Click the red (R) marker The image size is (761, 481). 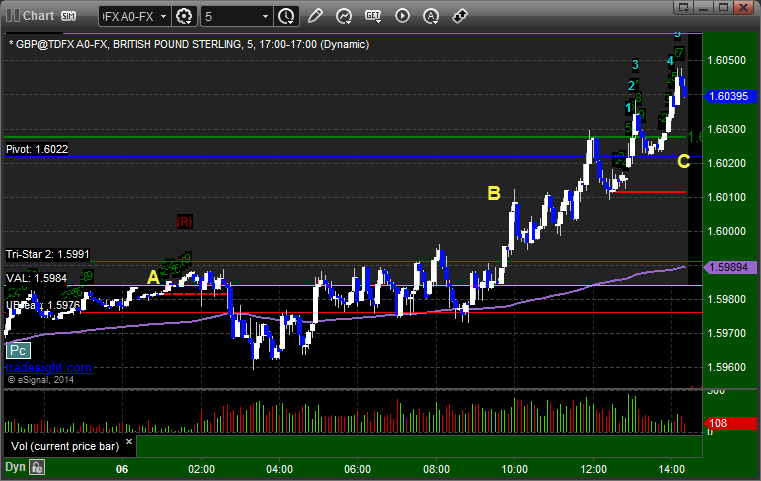tap(184, 222)
